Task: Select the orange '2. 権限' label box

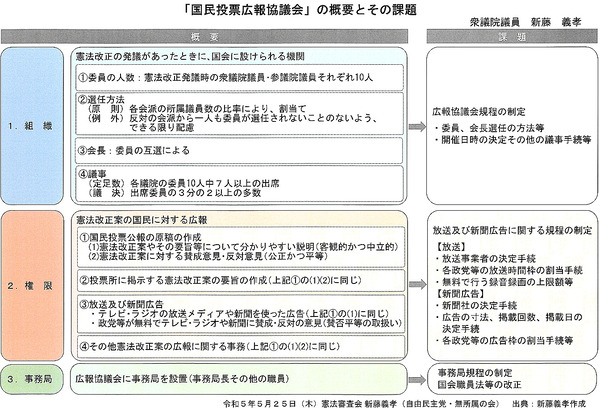Action: pyautogui.click(x=32, y=286)
